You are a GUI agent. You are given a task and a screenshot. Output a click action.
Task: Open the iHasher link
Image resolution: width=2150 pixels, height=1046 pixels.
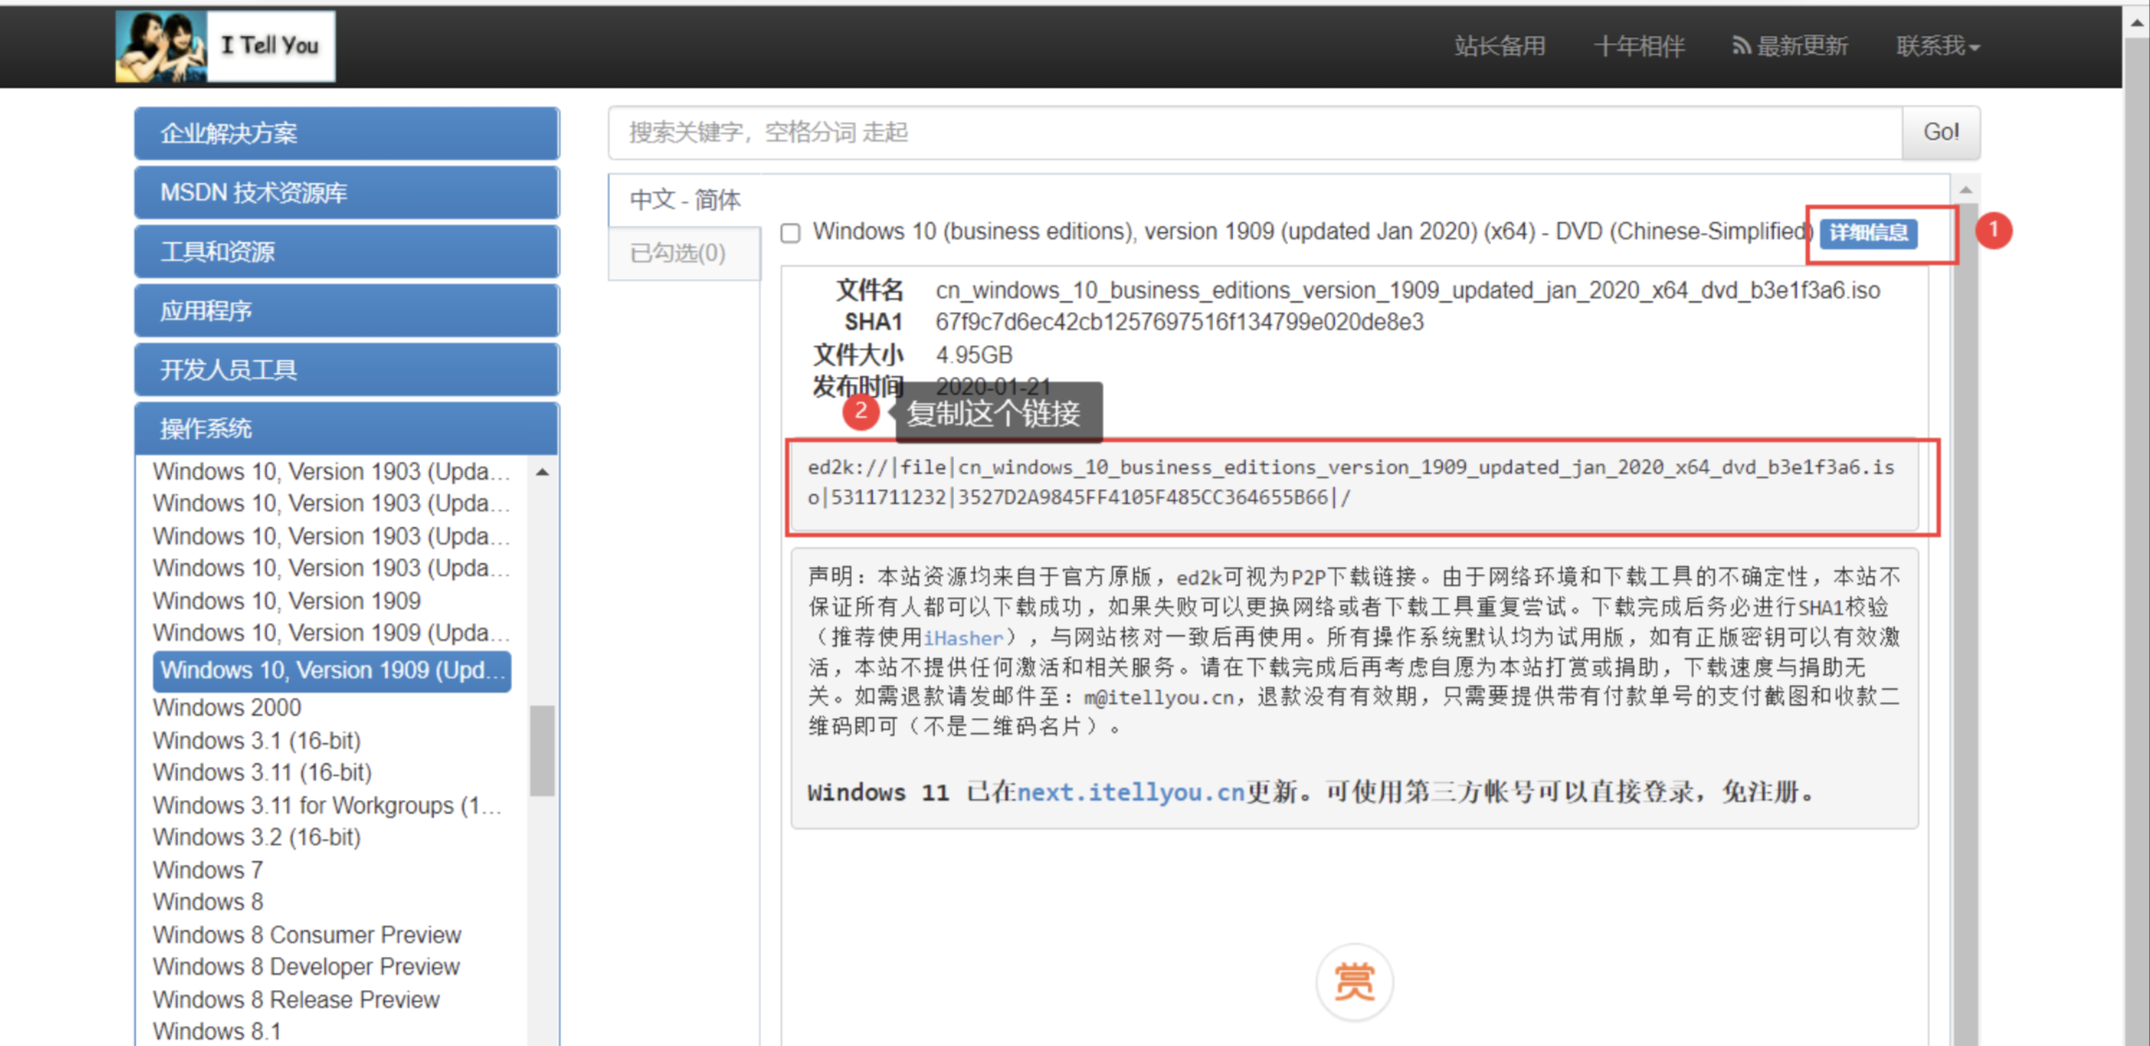point(962,638)
